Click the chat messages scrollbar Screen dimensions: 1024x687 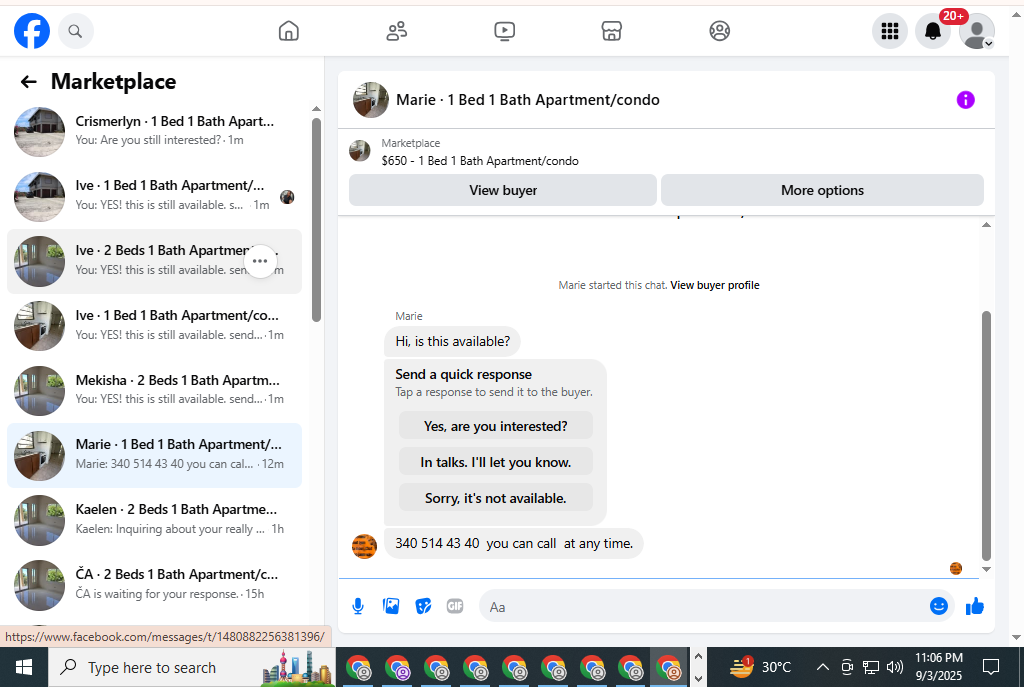click(x=986, y=436)
